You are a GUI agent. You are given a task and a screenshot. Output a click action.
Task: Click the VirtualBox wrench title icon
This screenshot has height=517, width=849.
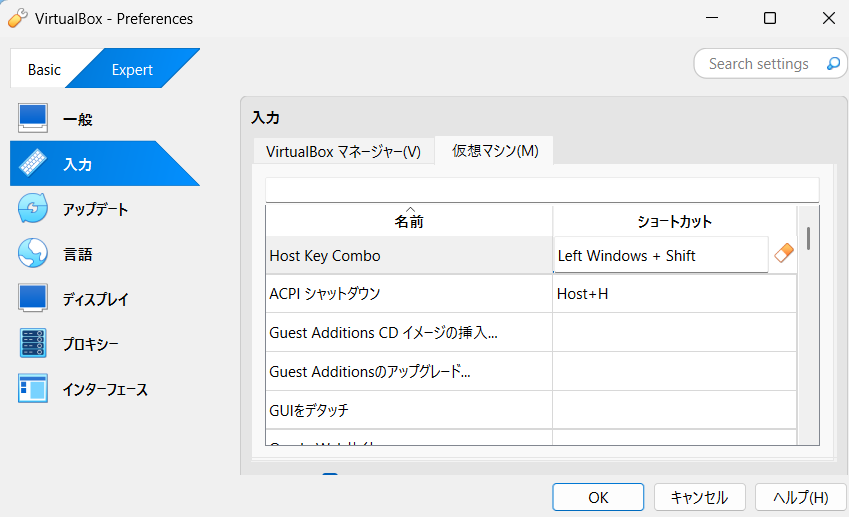coord(17,18)
